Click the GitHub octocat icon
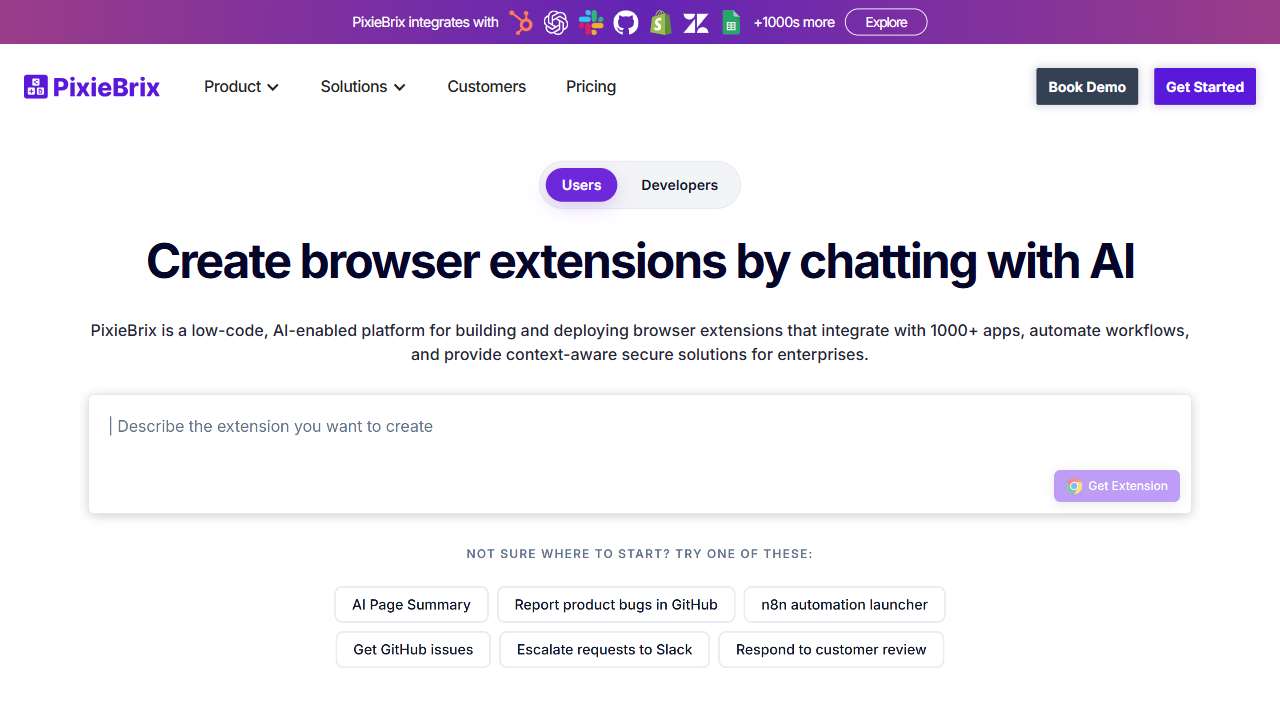The height and width of the screenshot is (720, 1280). [x=626, y=22]
